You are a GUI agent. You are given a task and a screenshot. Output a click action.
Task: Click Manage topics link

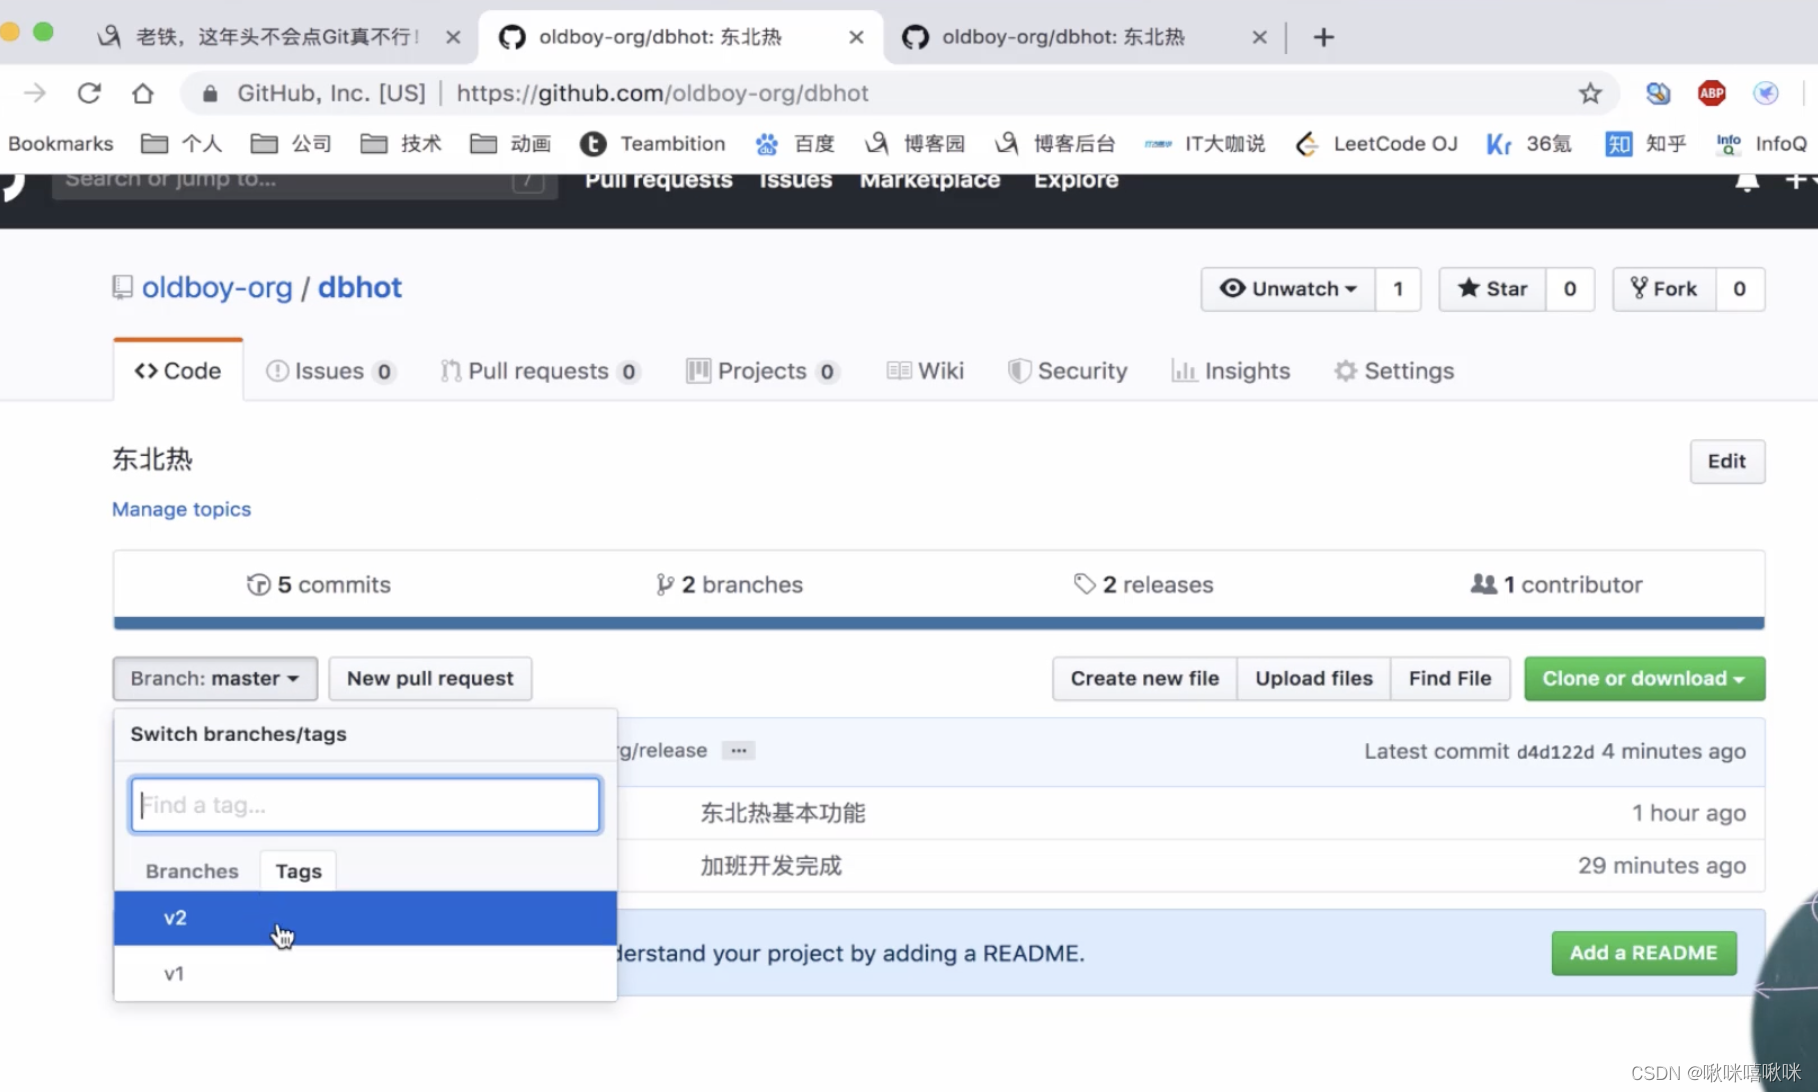(x=181, y=509)
